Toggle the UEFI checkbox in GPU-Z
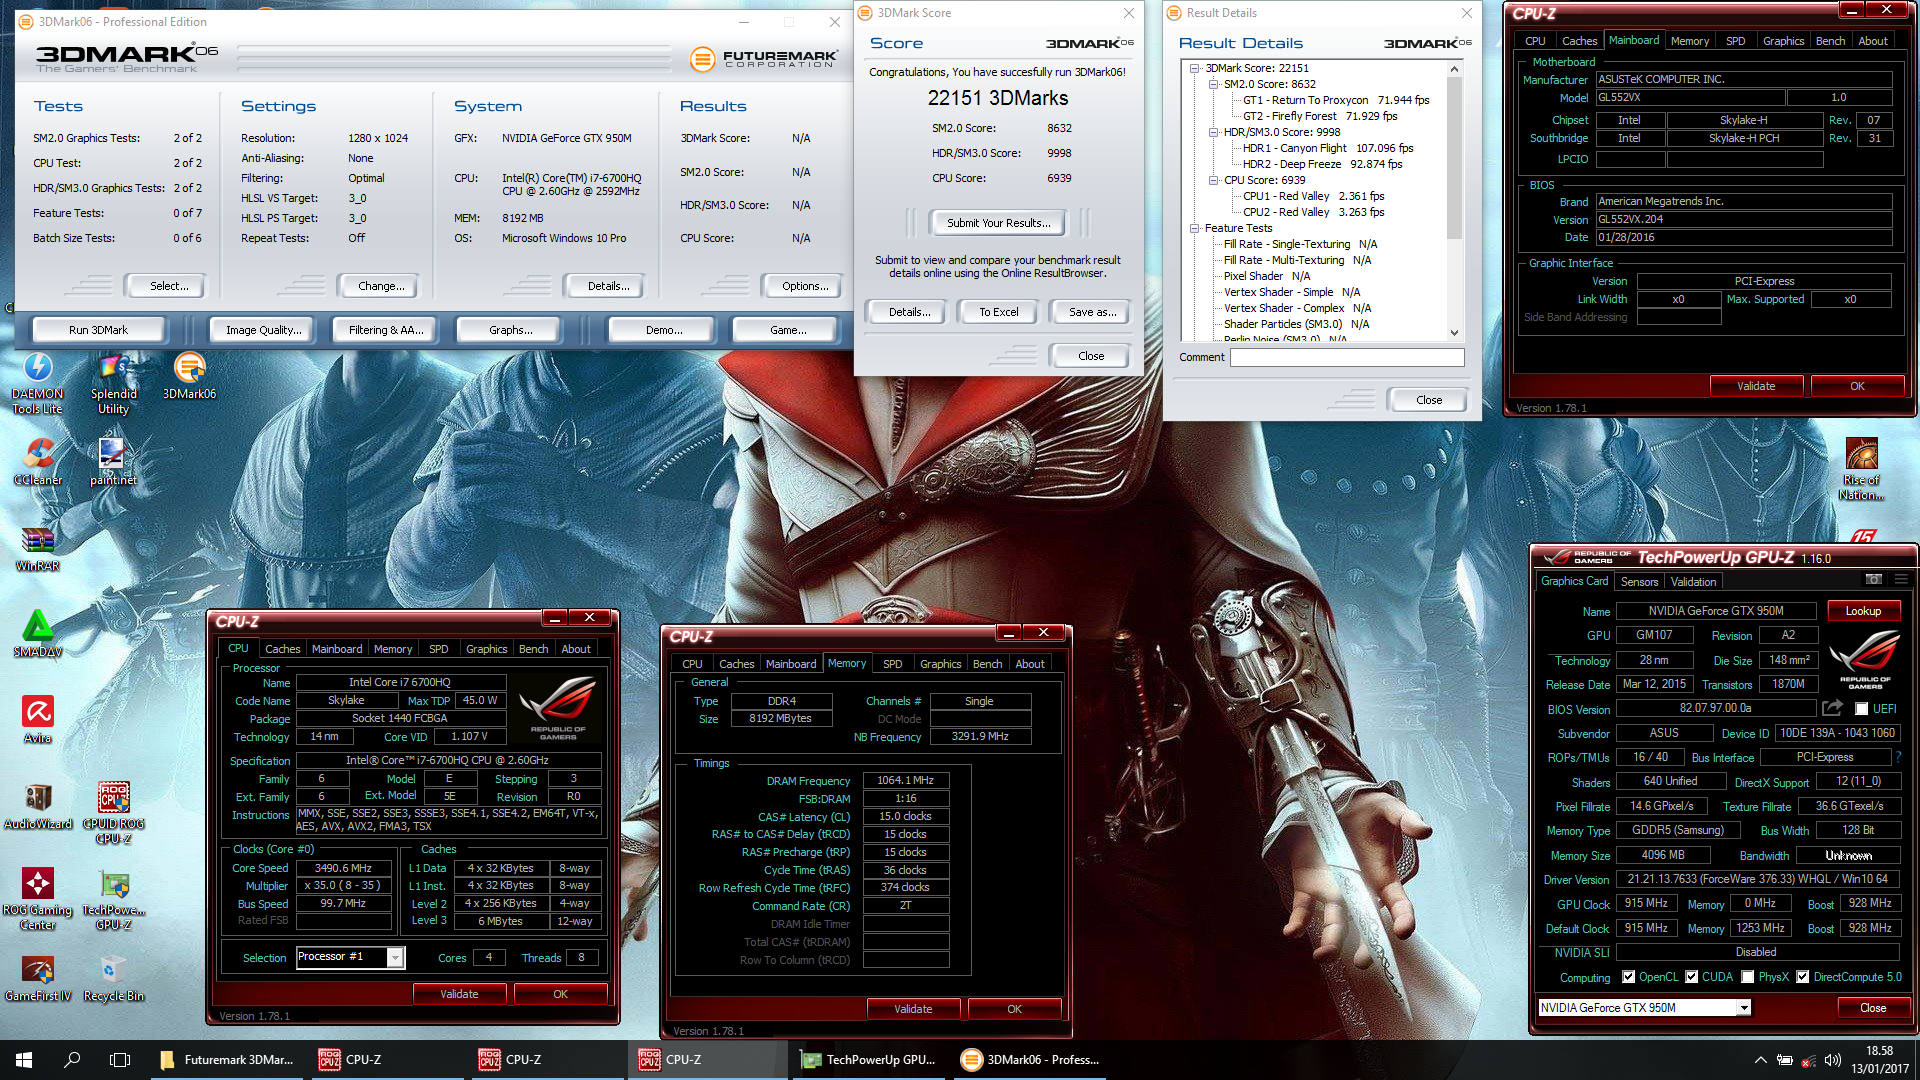The image size is (1920, 1080). [x=1861, y=709]
